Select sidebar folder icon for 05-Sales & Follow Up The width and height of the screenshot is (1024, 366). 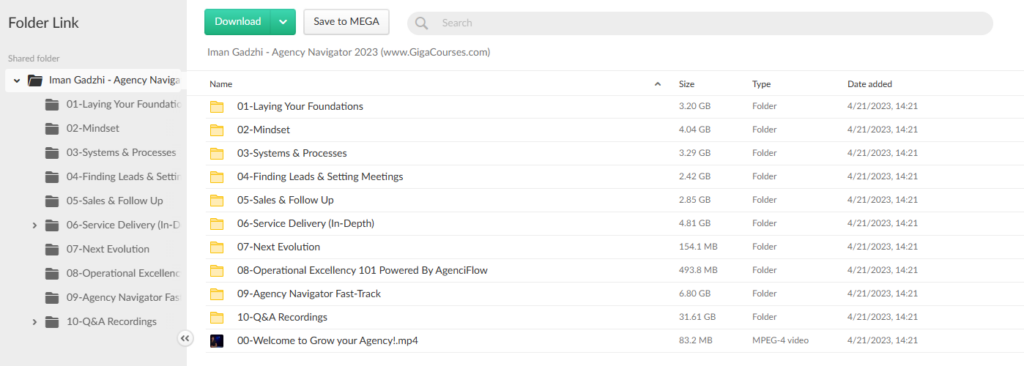[x=52, y=201]
